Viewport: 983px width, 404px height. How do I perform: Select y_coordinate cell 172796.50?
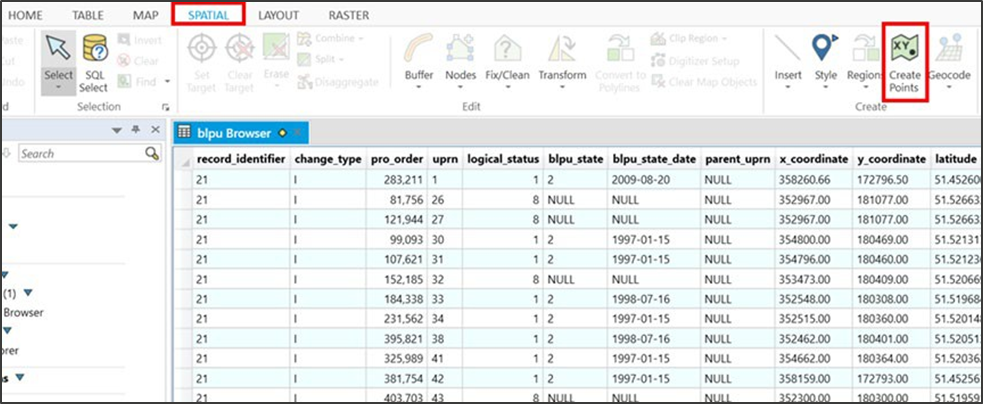pyautogui.click(x=891, y=179)
